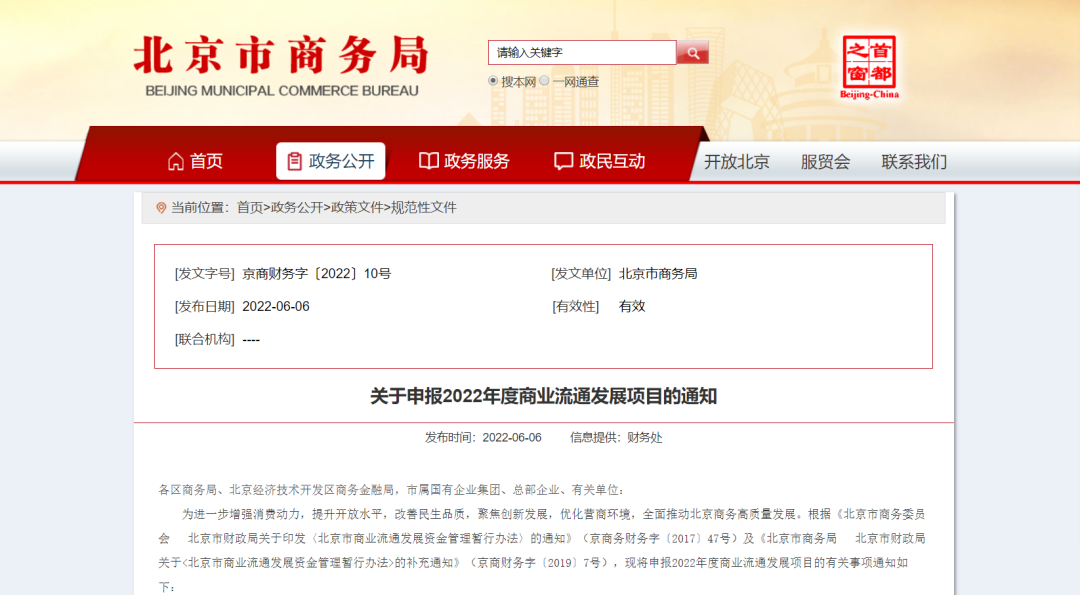This screenshot has height=595, width=1080.
Task: Open the 政务公开 navigation tab
Action: coord(331,161)
